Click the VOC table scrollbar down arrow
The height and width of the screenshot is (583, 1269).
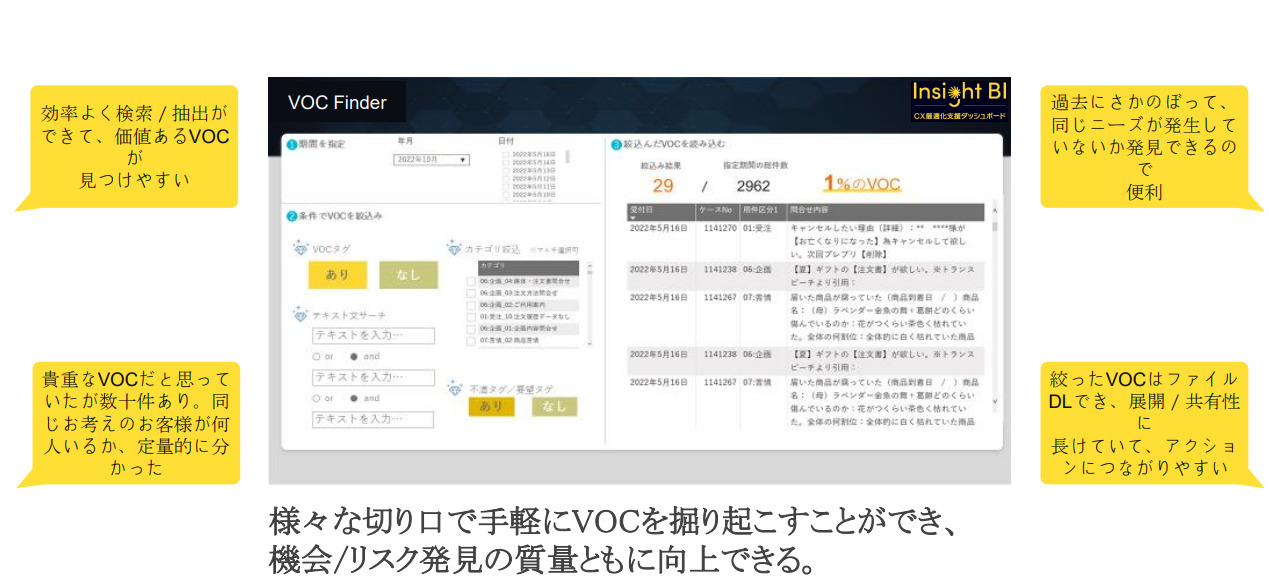(x=994, y=400)
